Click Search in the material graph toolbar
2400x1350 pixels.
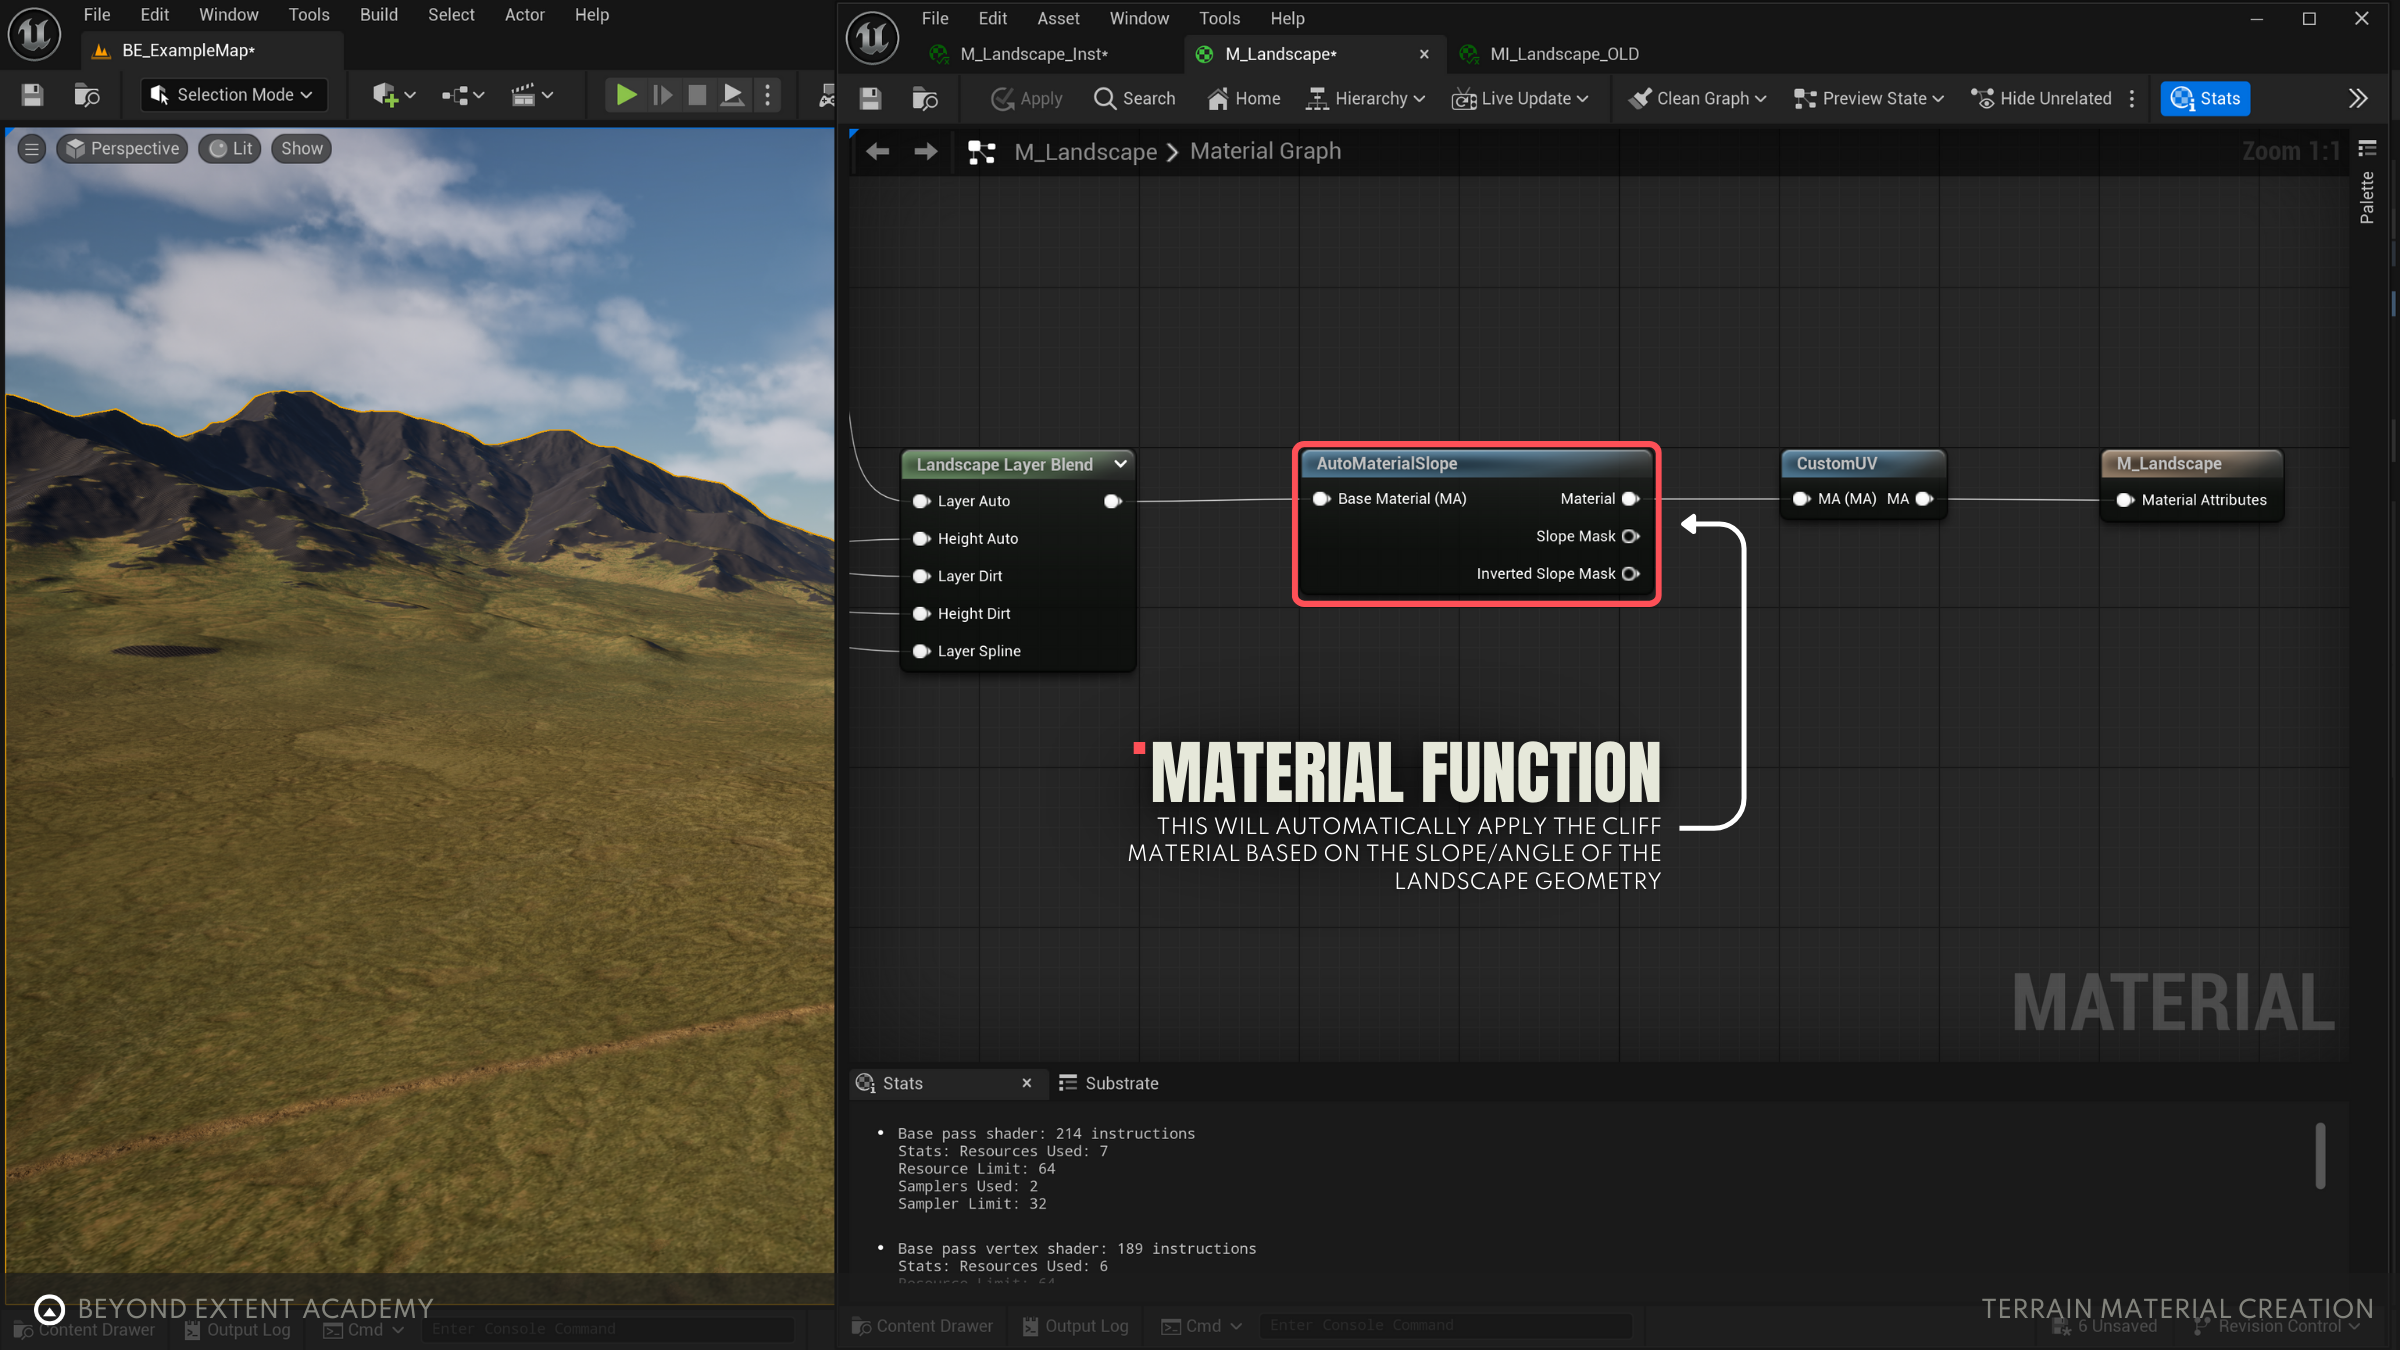click(1134, 98)
